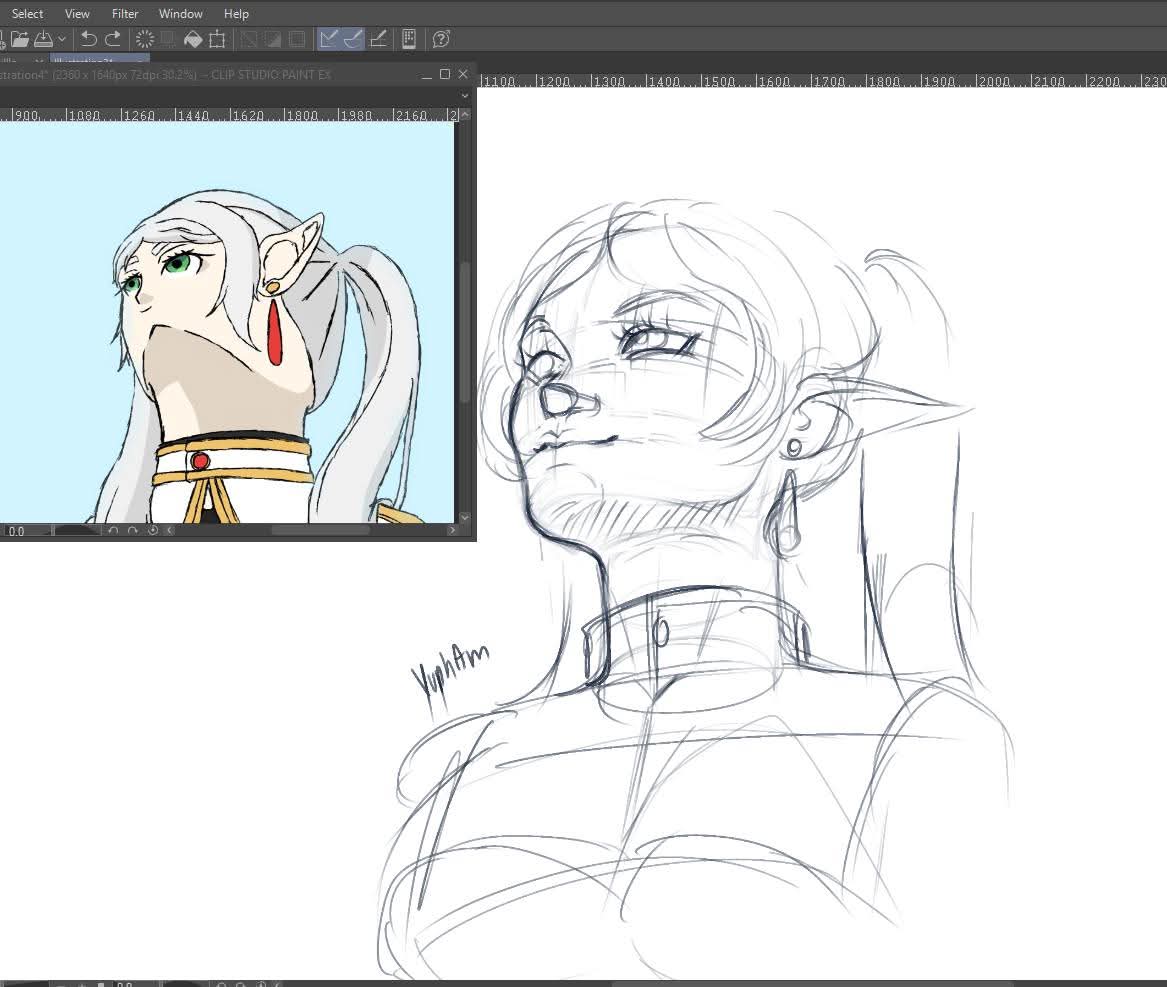Open the Window menu
The width and height of the screenshot is (1167, 987).
click(x=180, y=13)
